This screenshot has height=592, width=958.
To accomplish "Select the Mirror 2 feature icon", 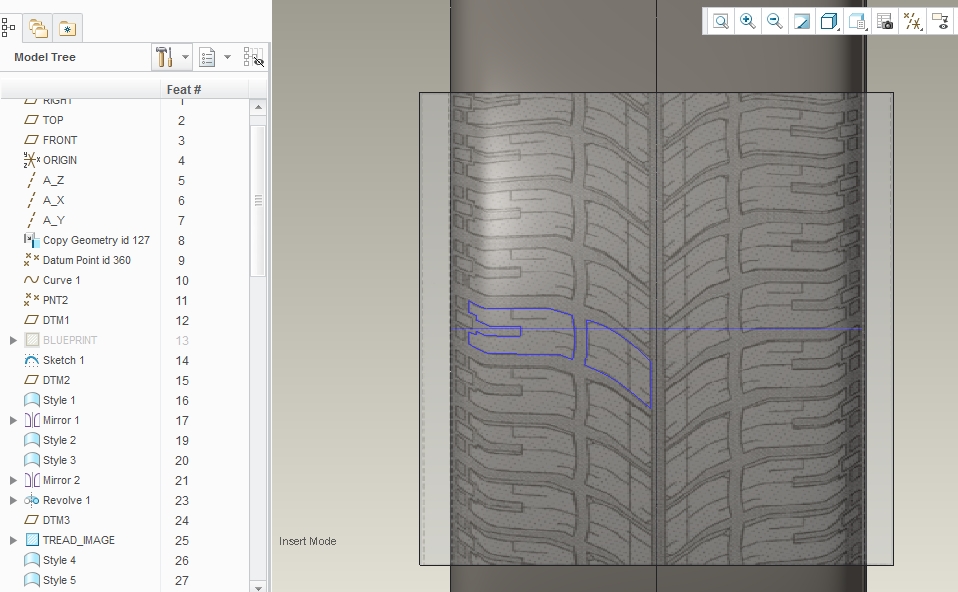I will pyautogui.click(x=31, y=480).
